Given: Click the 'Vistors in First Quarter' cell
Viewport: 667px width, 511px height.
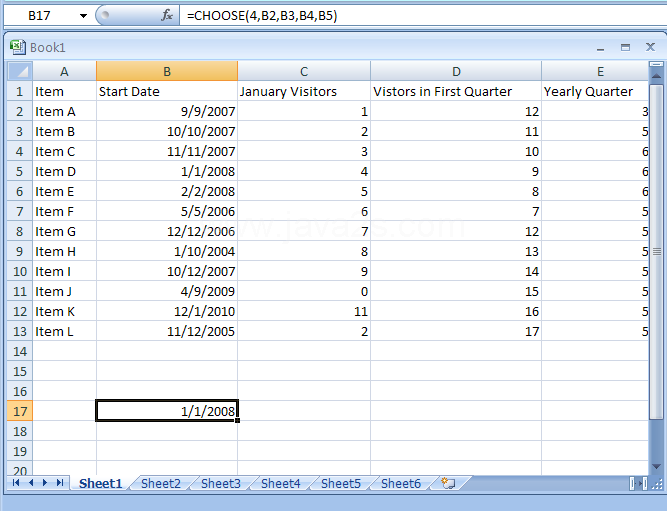Looking at the screenshot, I should (456, 91).
